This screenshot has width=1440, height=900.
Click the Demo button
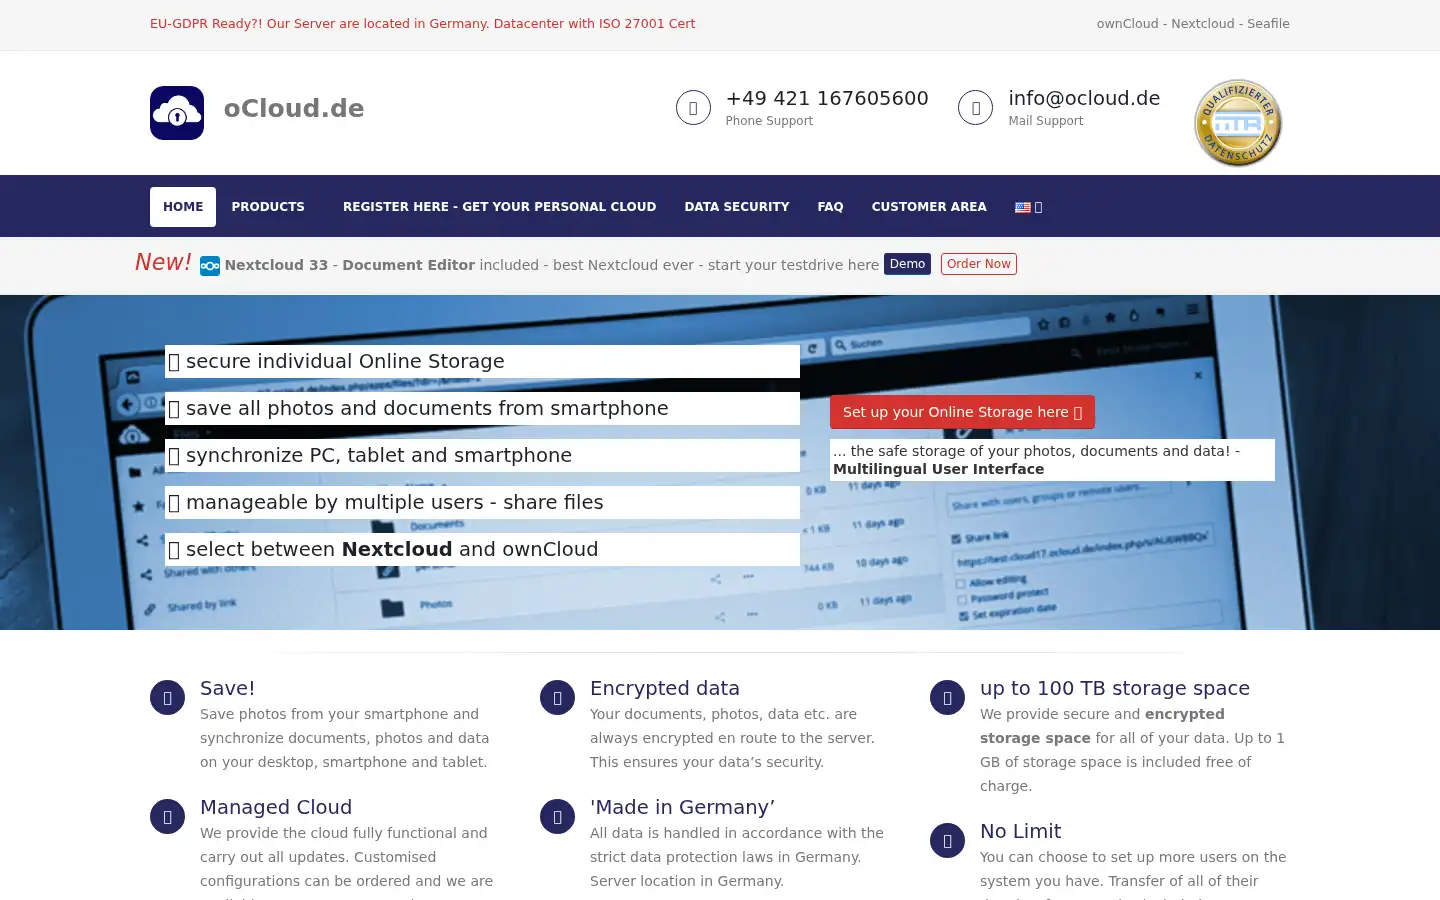(x=907, y=264)
